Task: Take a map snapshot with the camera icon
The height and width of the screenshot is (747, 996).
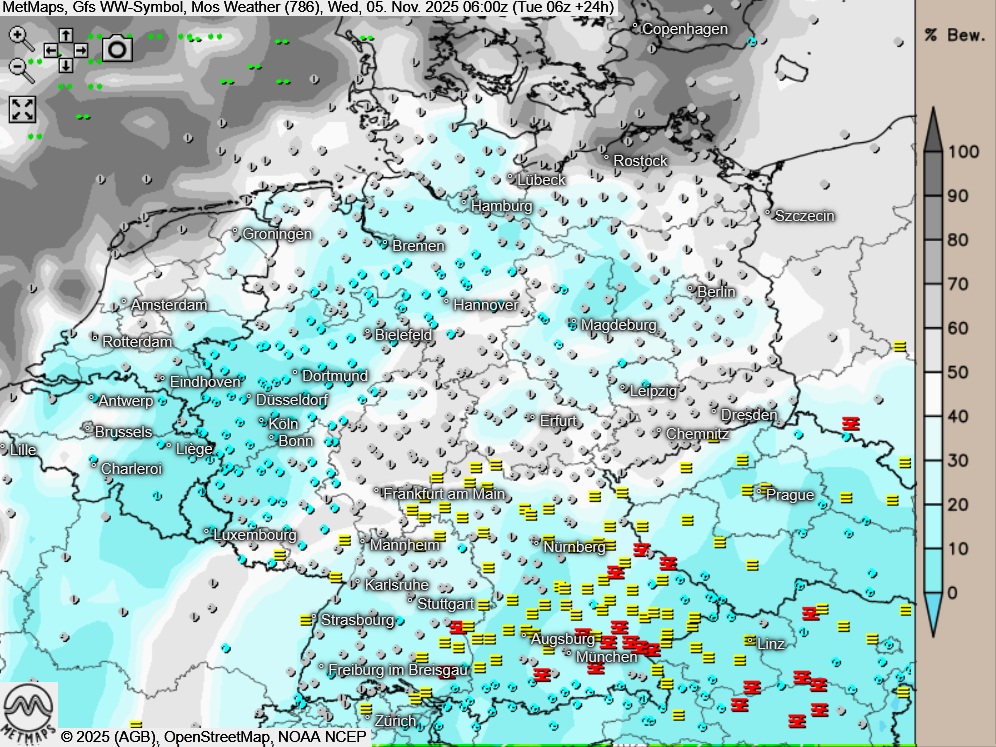Action: [118, 48]
